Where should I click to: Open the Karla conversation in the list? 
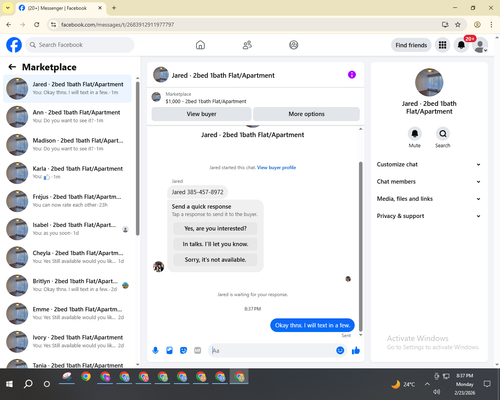(x=67, y=173)
